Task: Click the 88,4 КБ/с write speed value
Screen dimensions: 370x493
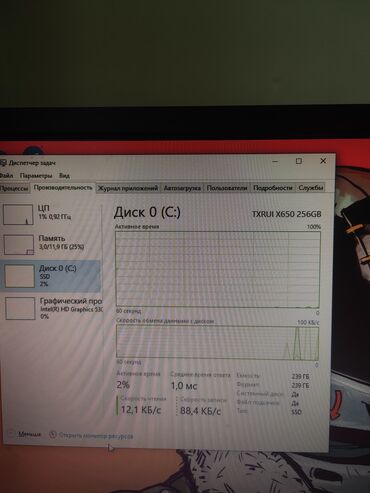Action: click(x=200, y=411)
